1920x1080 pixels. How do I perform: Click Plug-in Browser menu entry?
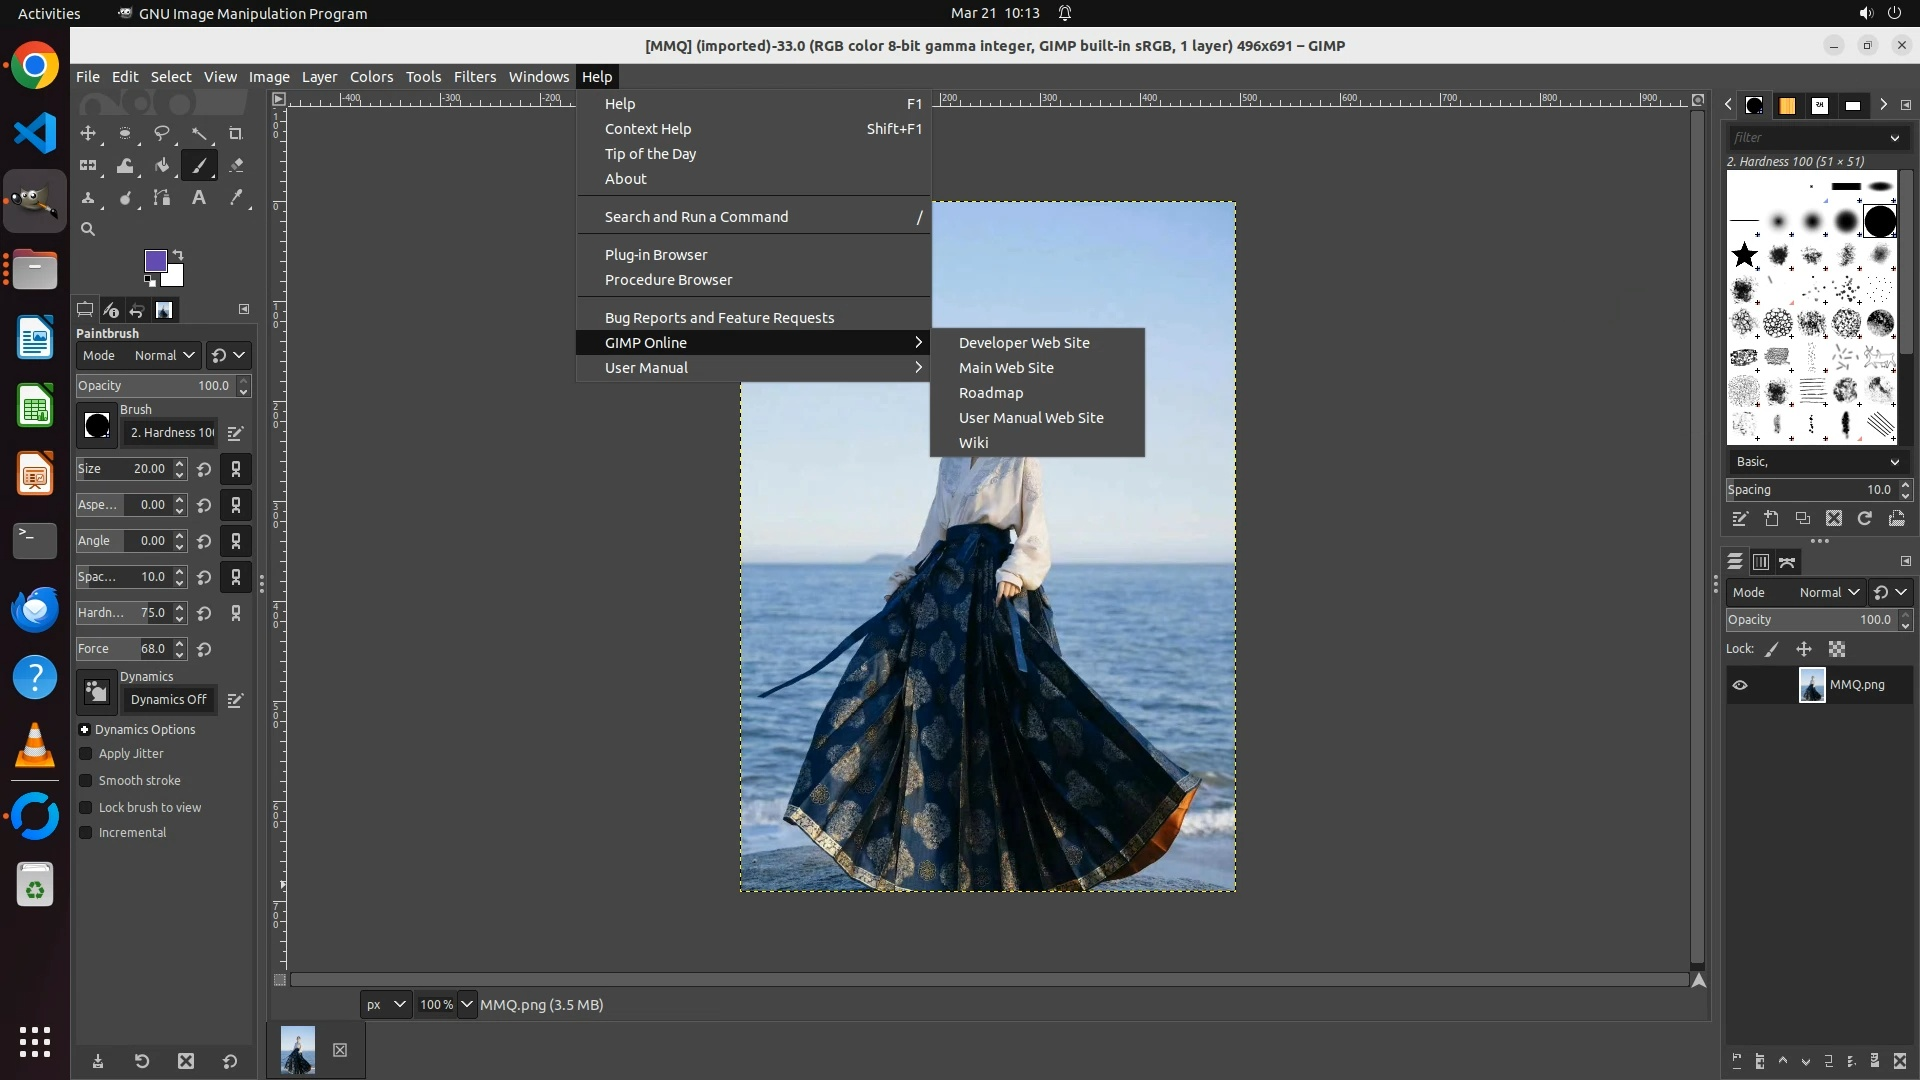click(x=656, y=255)
